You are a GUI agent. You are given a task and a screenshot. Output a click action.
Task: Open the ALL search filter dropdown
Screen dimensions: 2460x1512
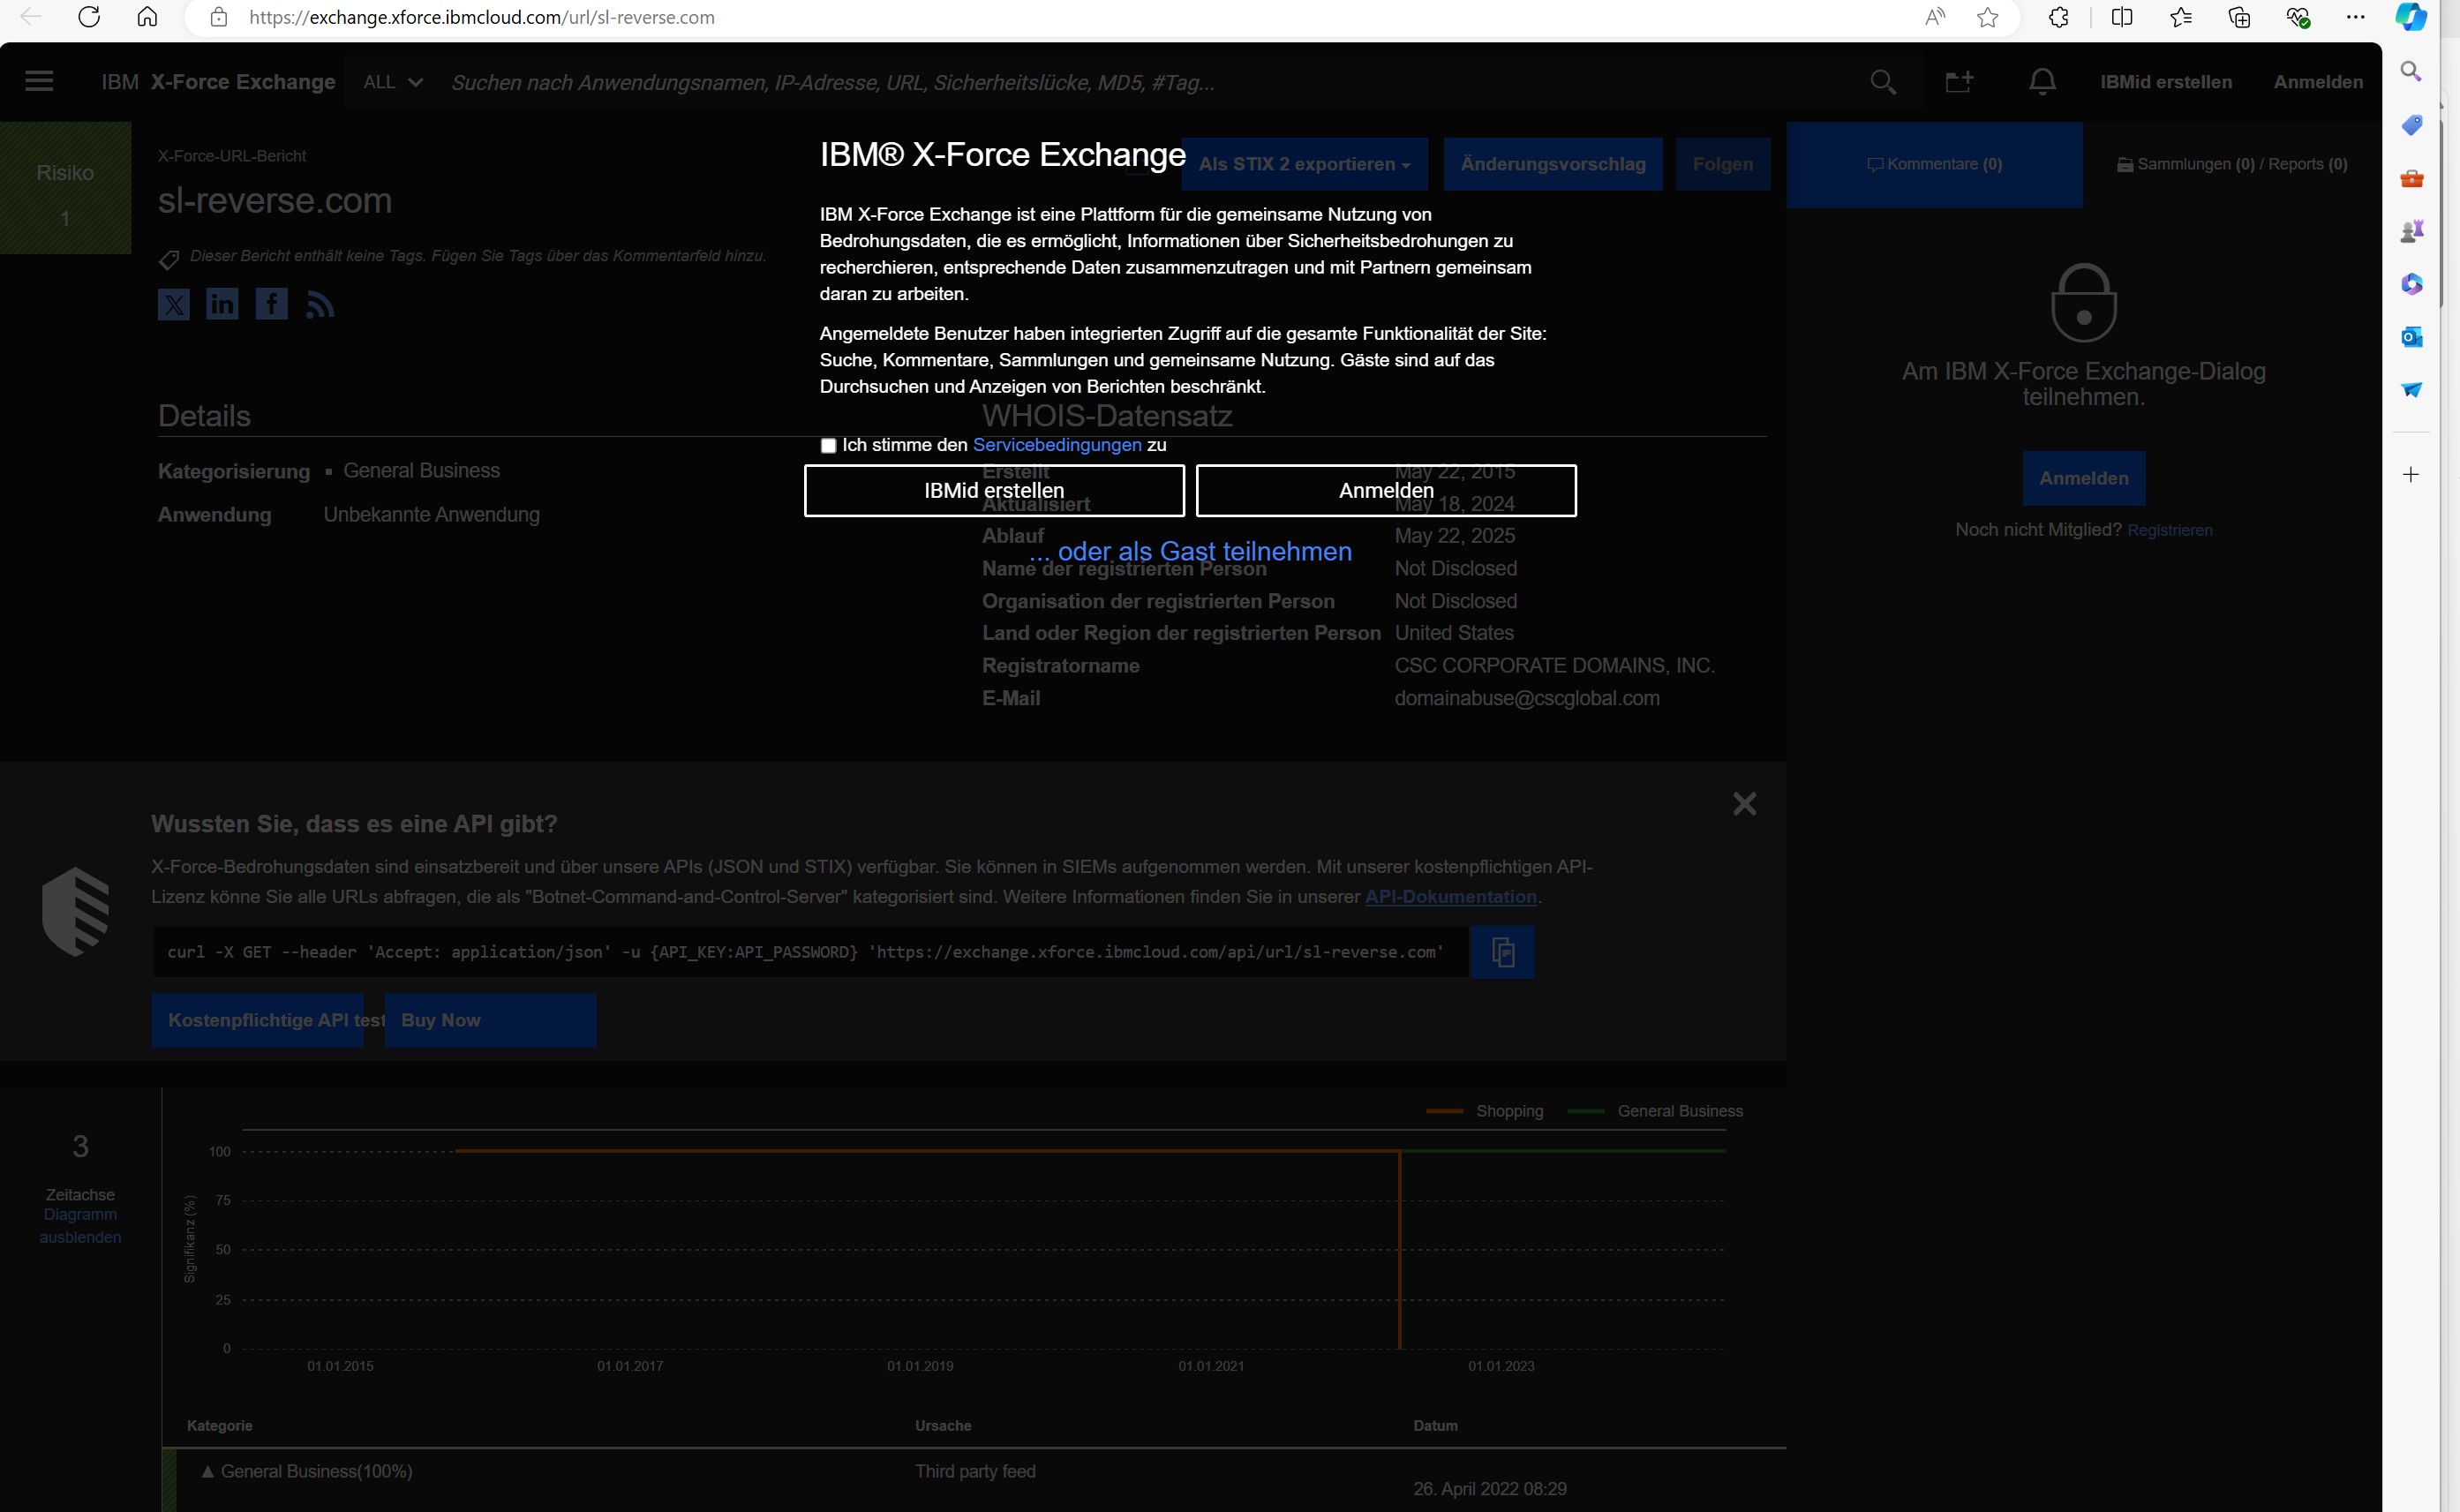click(x=393, y=82)
